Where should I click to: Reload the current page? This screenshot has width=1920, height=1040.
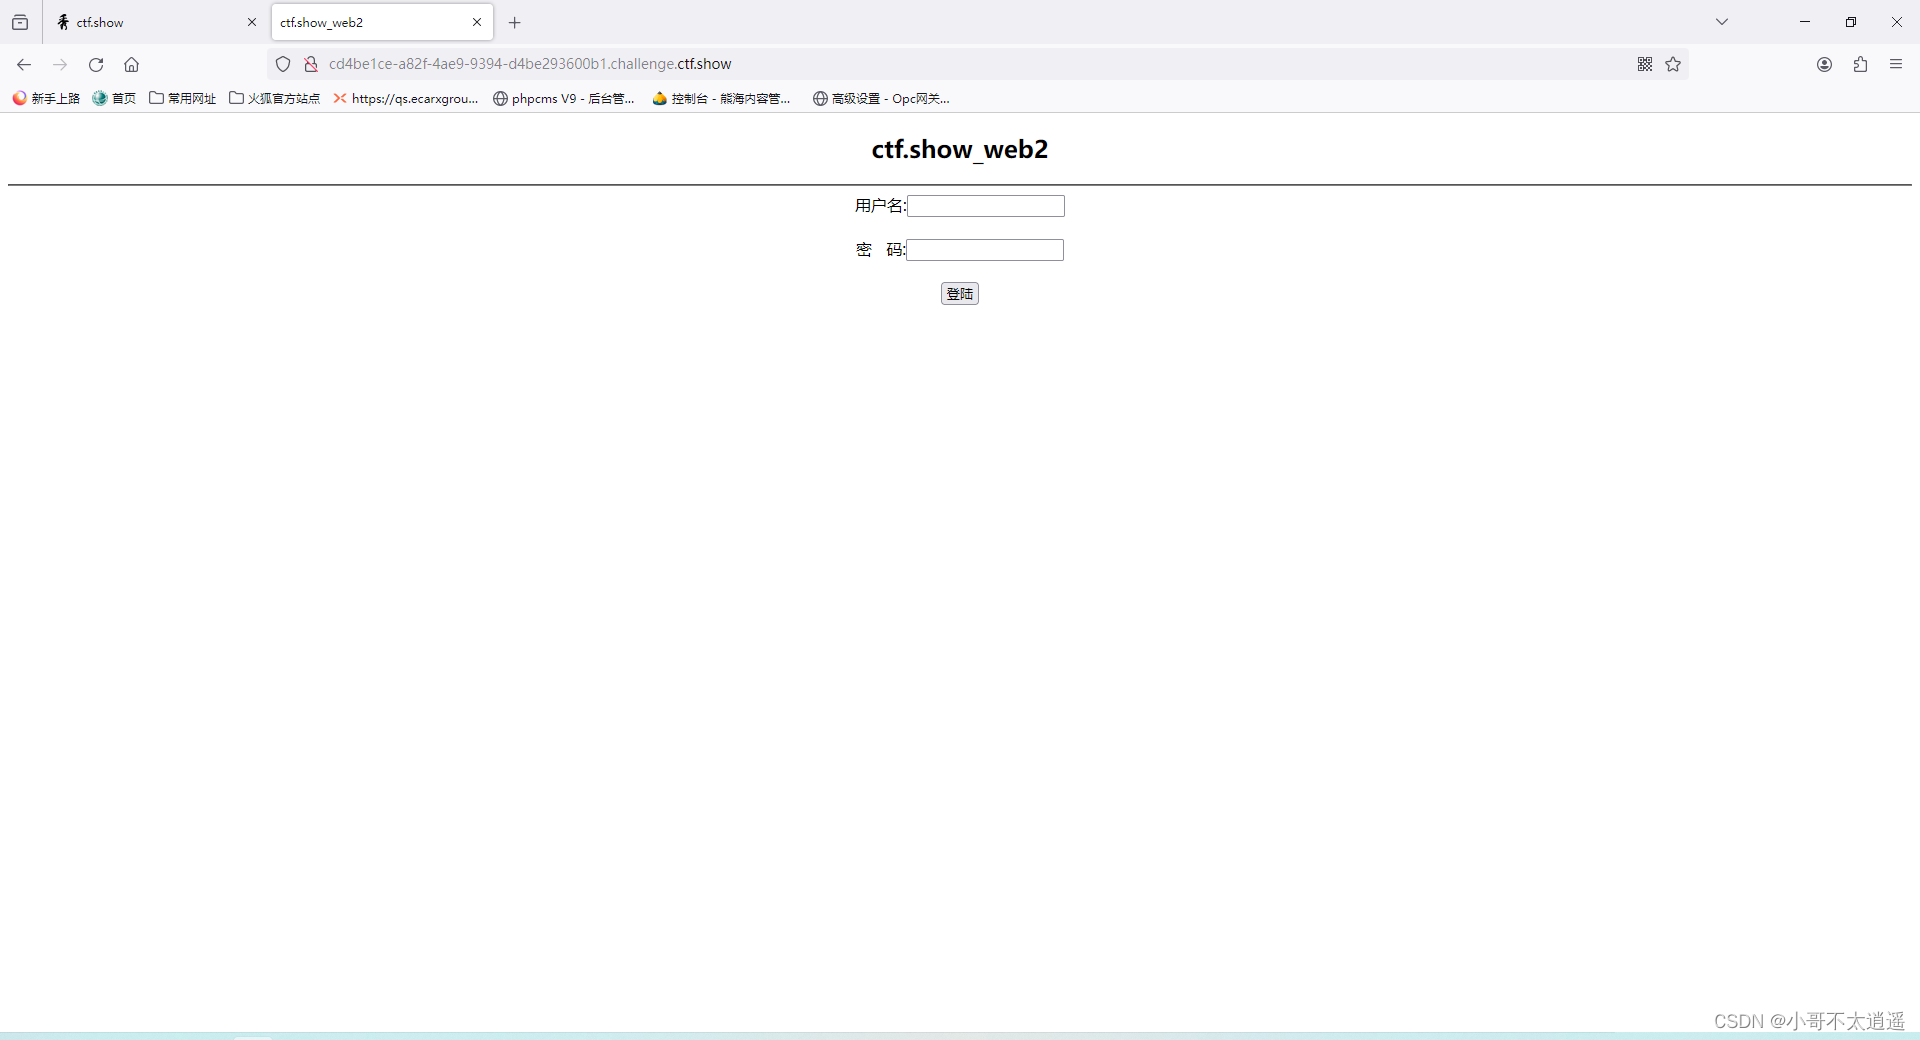pyautogui.click(x=96, y=64)
